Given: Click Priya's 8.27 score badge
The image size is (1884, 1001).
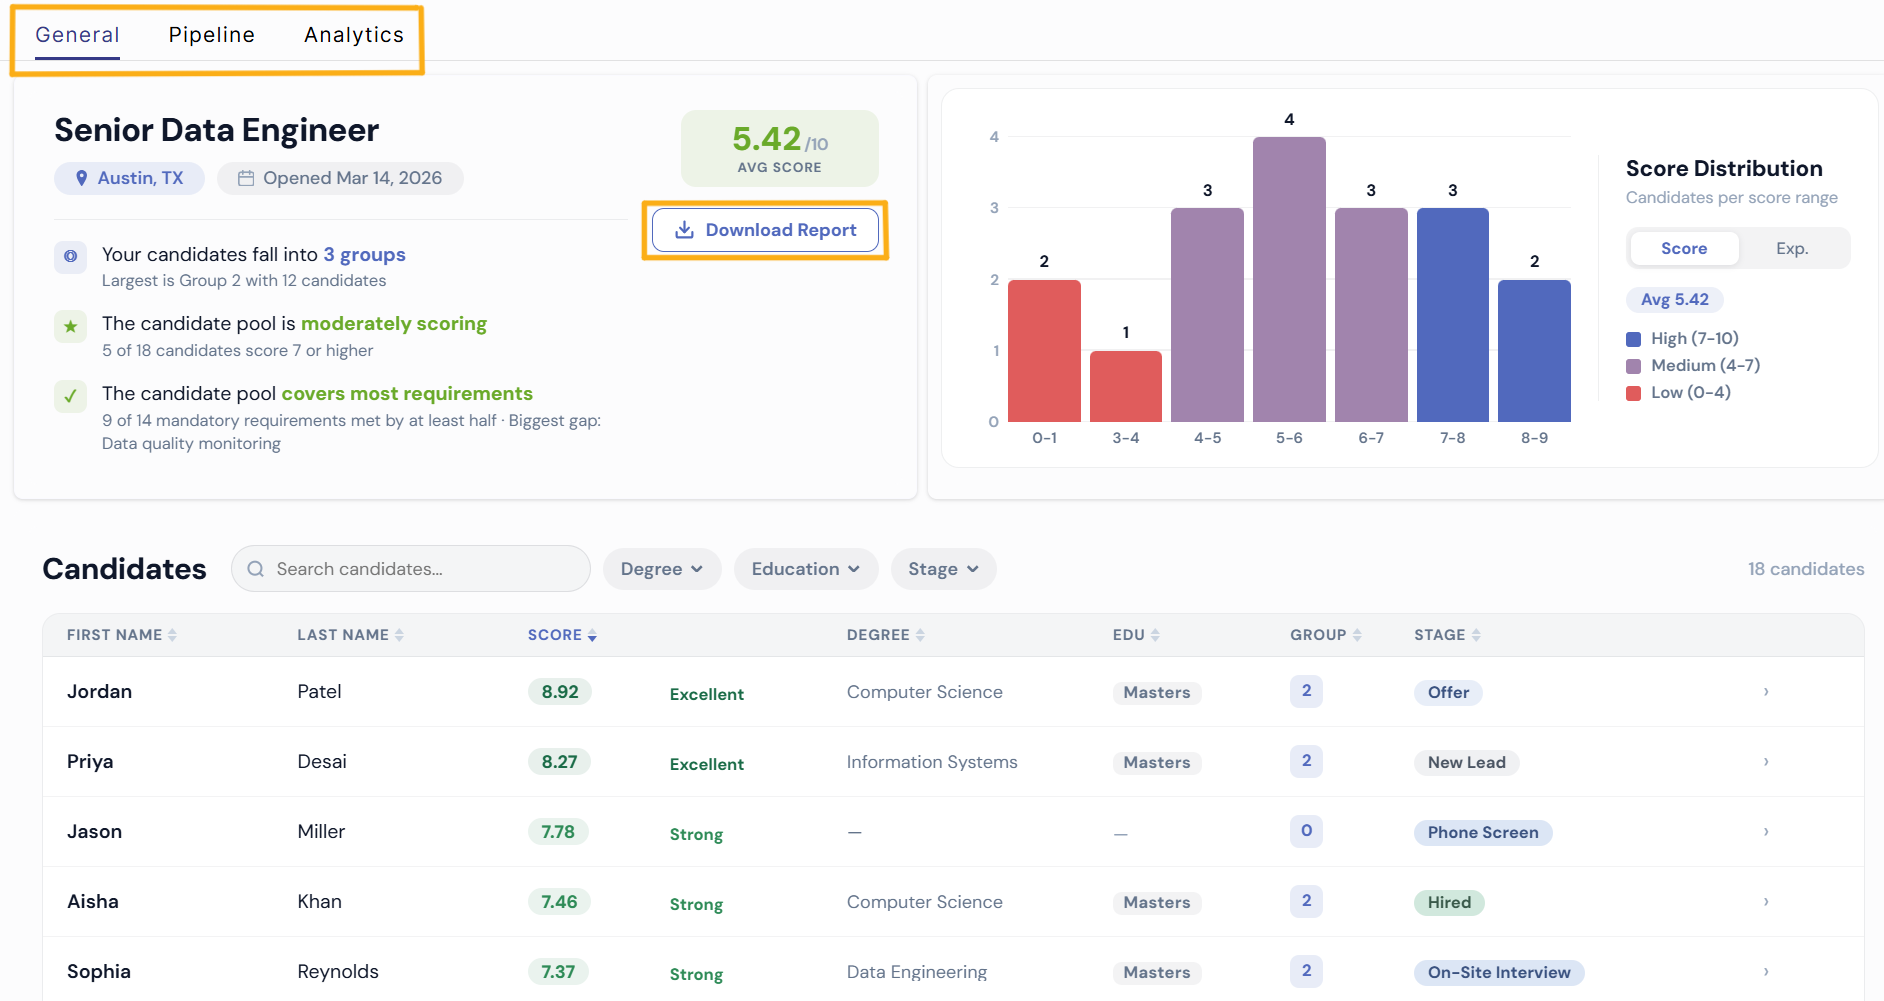Looking at the screenshot, I should [x=560, y=762].
